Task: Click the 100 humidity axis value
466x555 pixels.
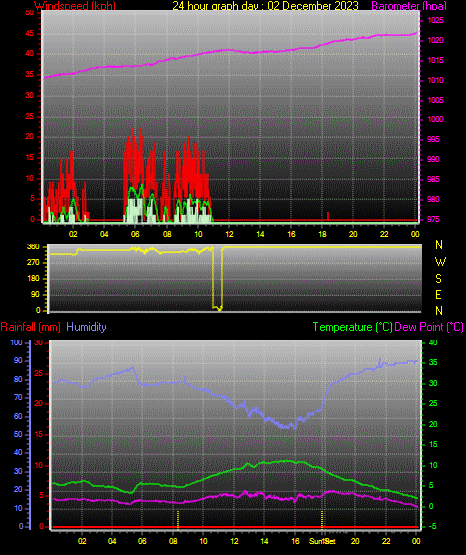Action: click(17, 342)
